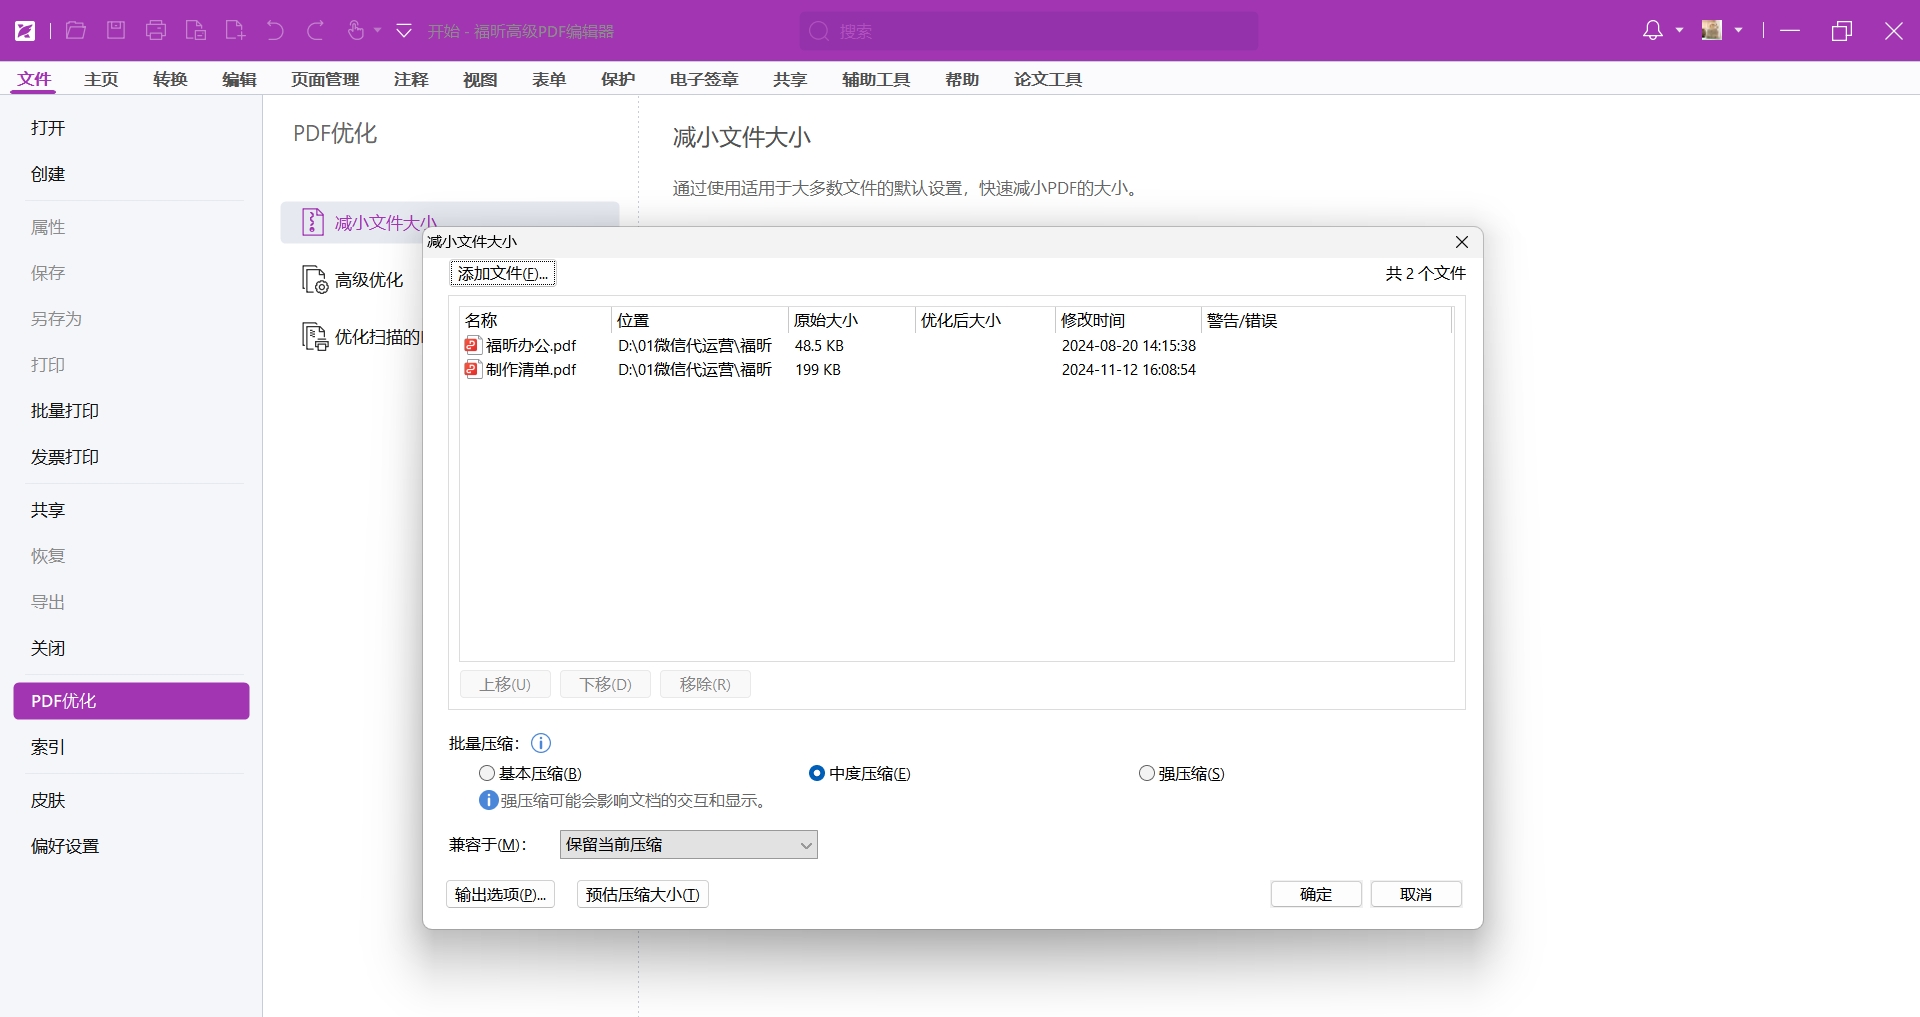The width and height of the screenshot is (1920, 1017).
Task: Click the 减小文件大小 zip-file icon
Action: [x=313, y=222]
